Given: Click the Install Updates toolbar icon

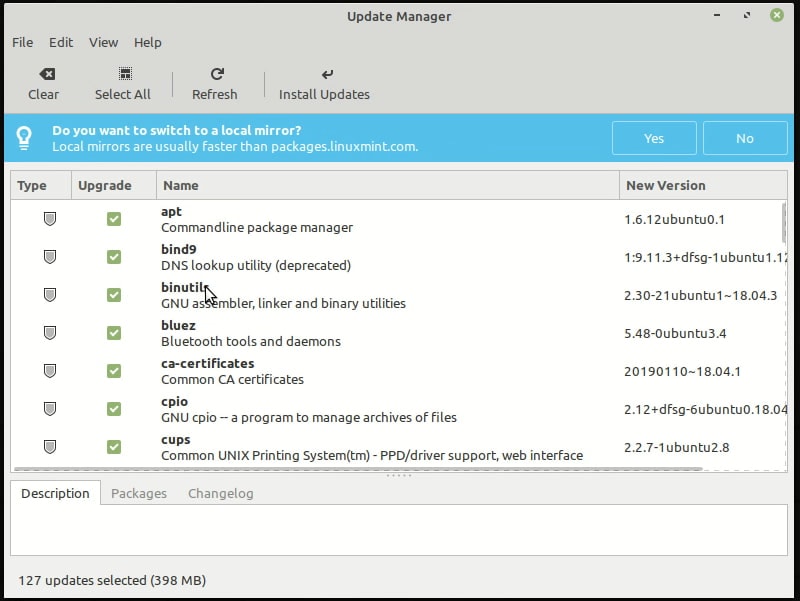Looking at the screenshot, I should coord(327,72).
